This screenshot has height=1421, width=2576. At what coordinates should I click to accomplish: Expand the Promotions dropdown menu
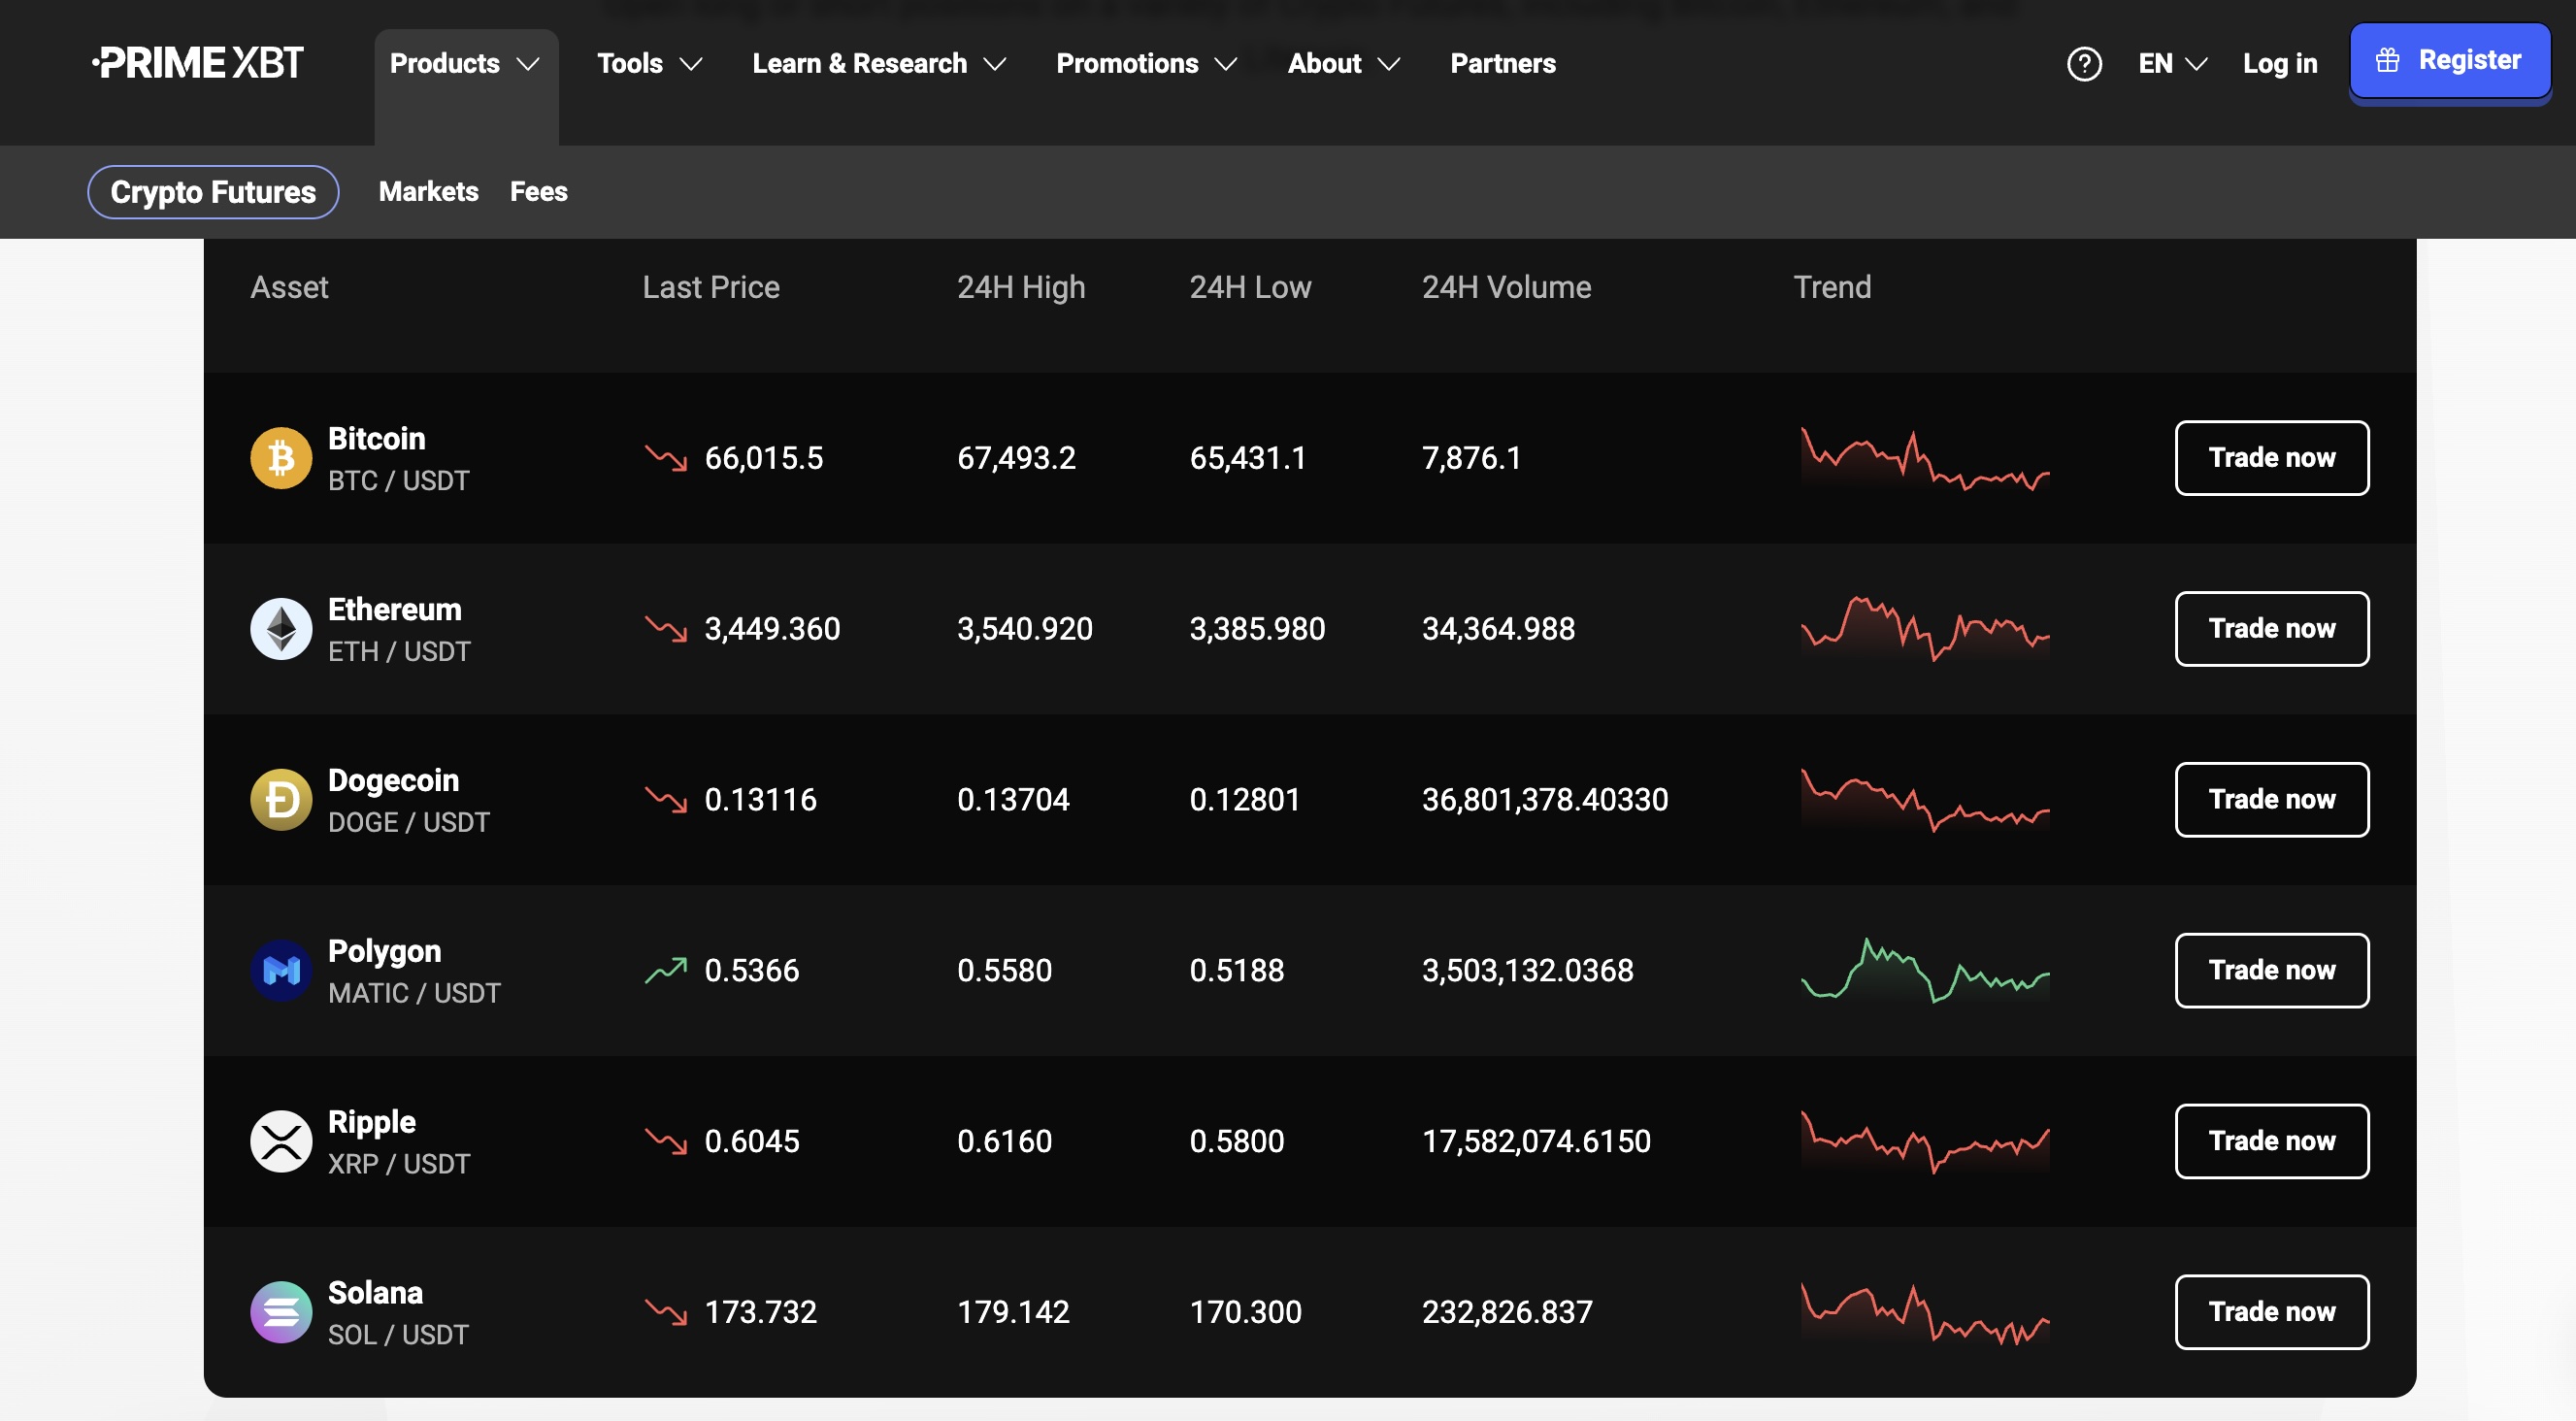tap(1147, 64)
